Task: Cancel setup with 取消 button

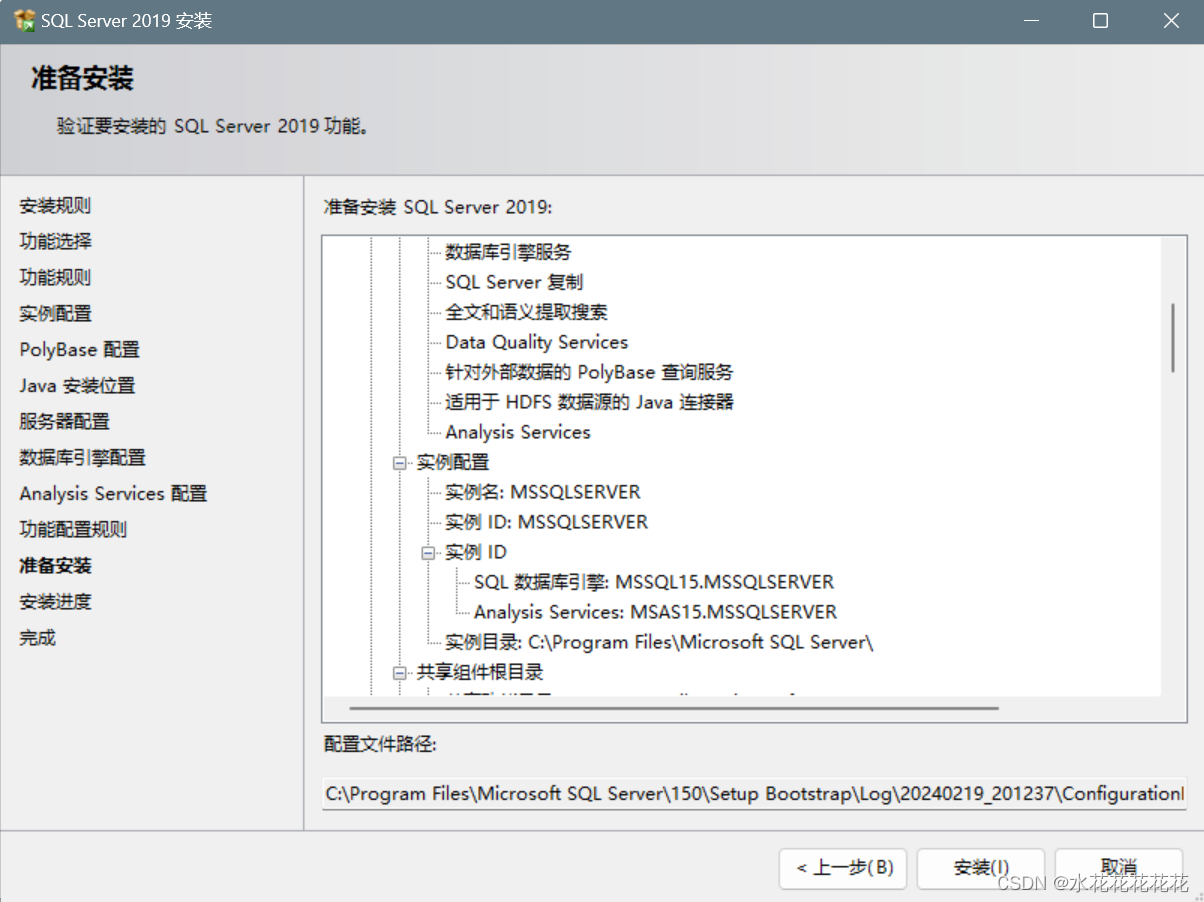Action: coord(1119,868)
